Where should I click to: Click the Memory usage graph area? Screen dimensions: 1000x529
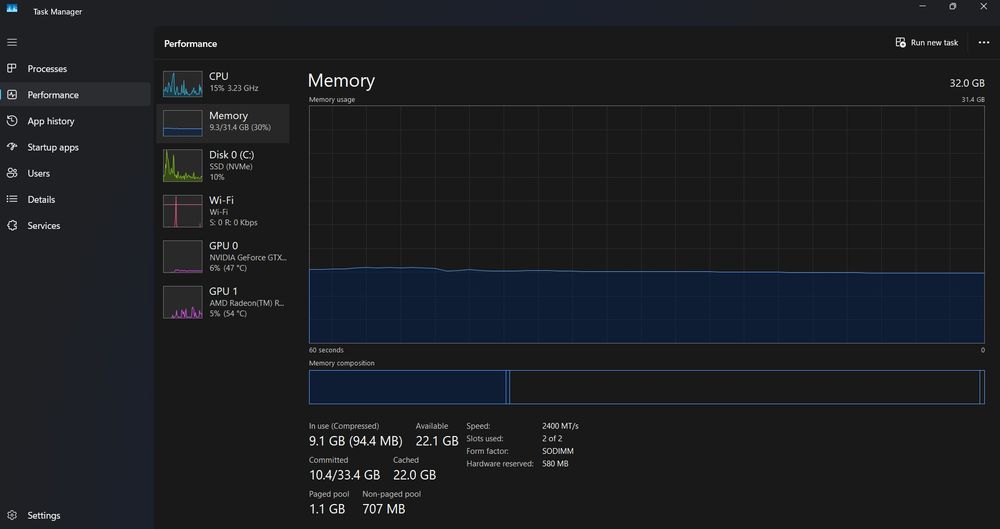click(647, 225)
